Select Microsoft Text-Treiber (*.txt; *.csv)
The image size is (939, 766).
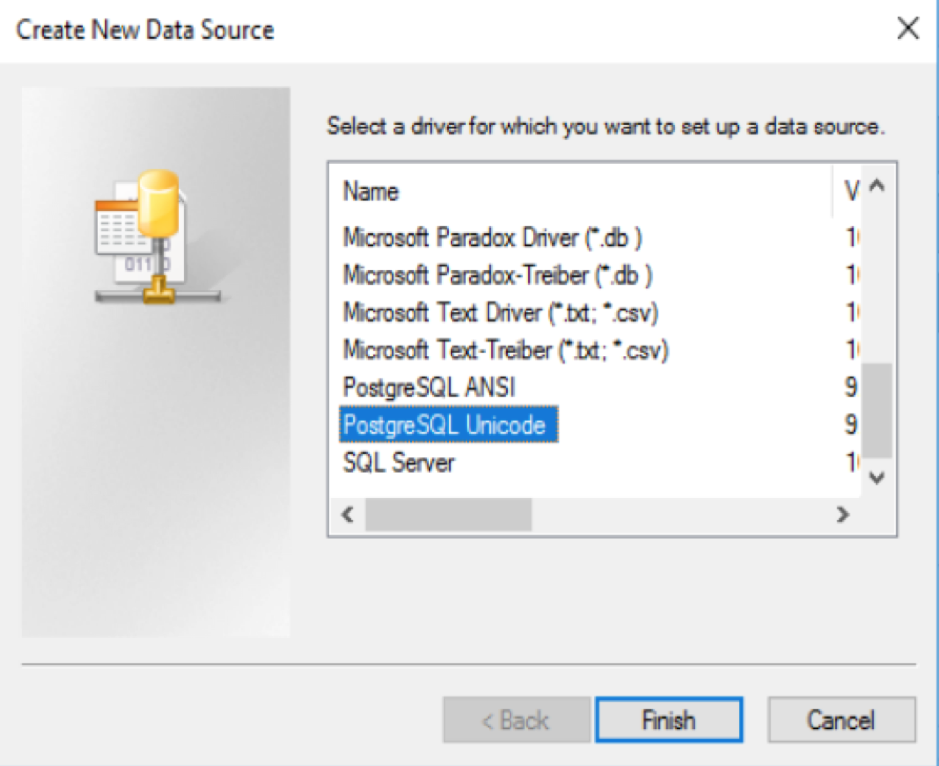(505, 350)
